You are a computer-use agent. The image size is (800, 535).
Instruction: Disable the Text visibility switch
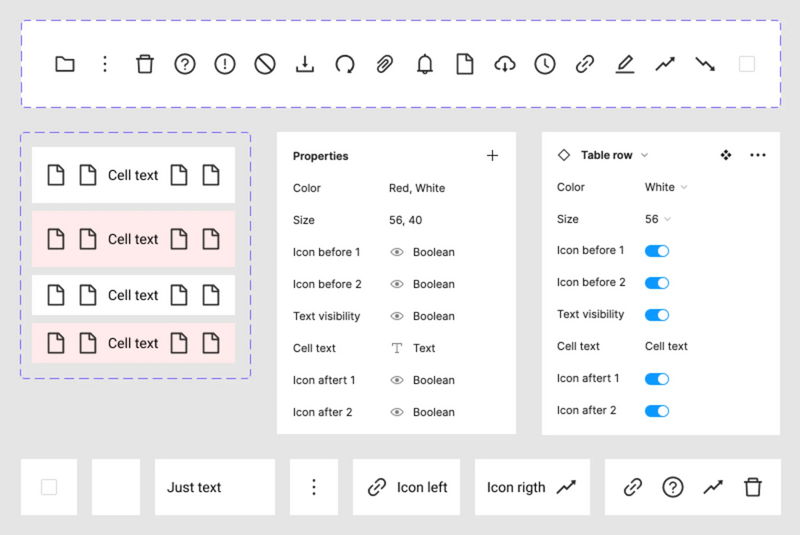(657, 315)
